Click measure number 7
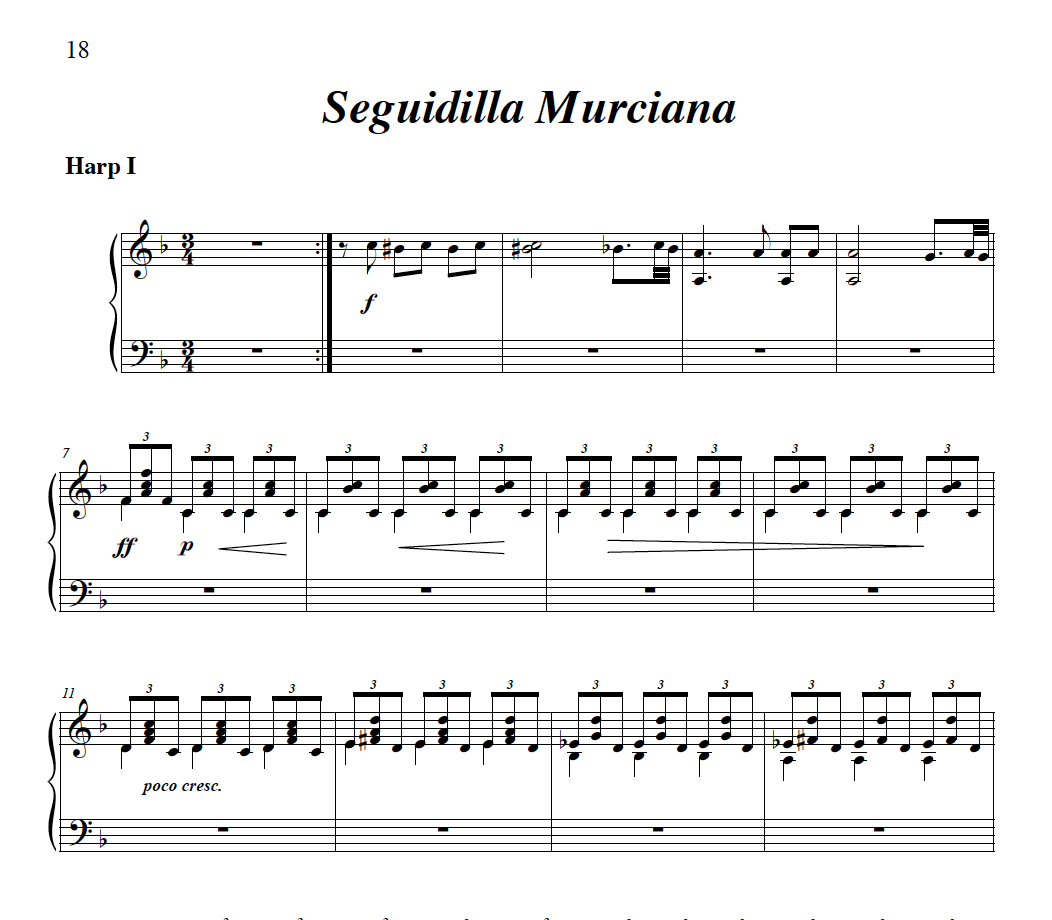The width and height of the screenshot is (1052, 920). pyautogui.click(x=66, y=454)
